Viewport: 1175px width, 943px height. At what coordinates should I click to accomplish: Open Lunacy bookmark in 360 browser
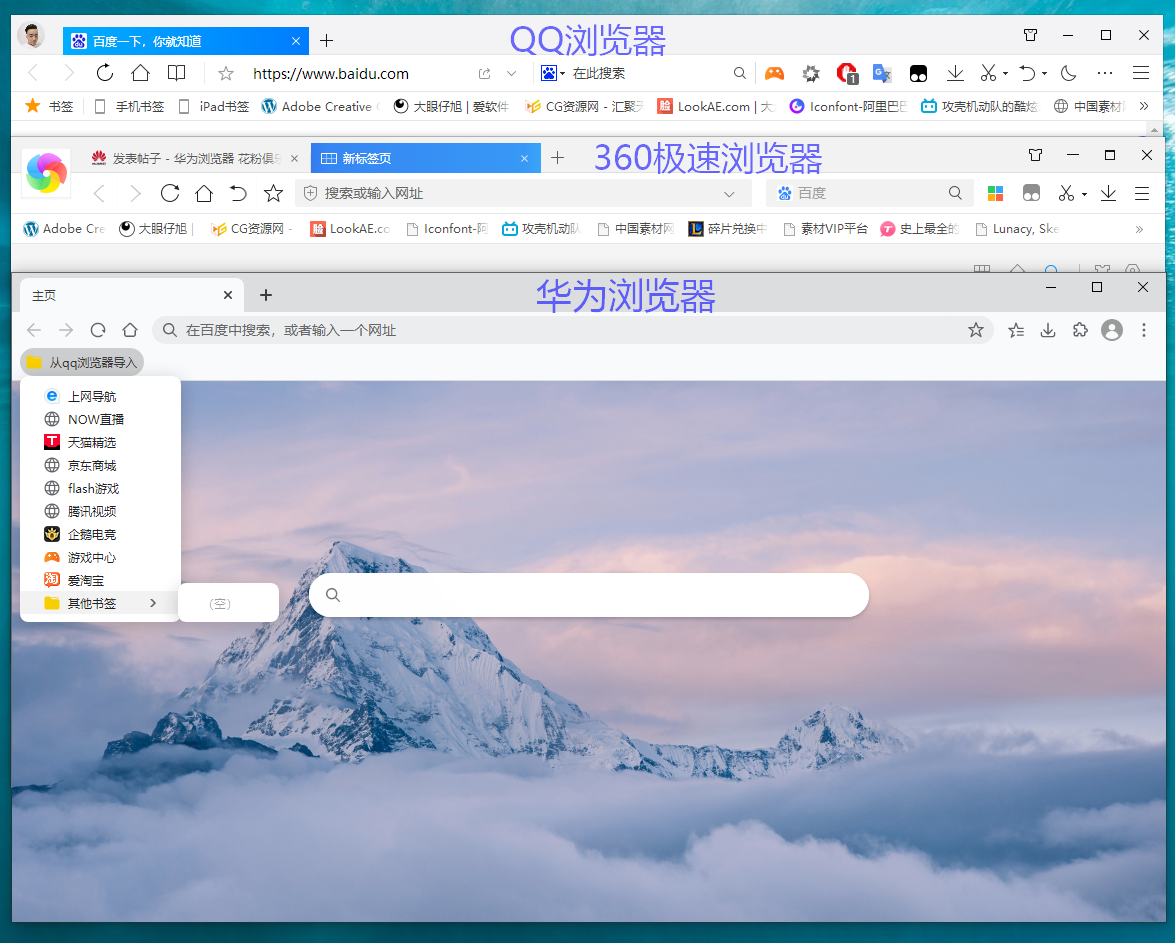(x=1018, y=229)
